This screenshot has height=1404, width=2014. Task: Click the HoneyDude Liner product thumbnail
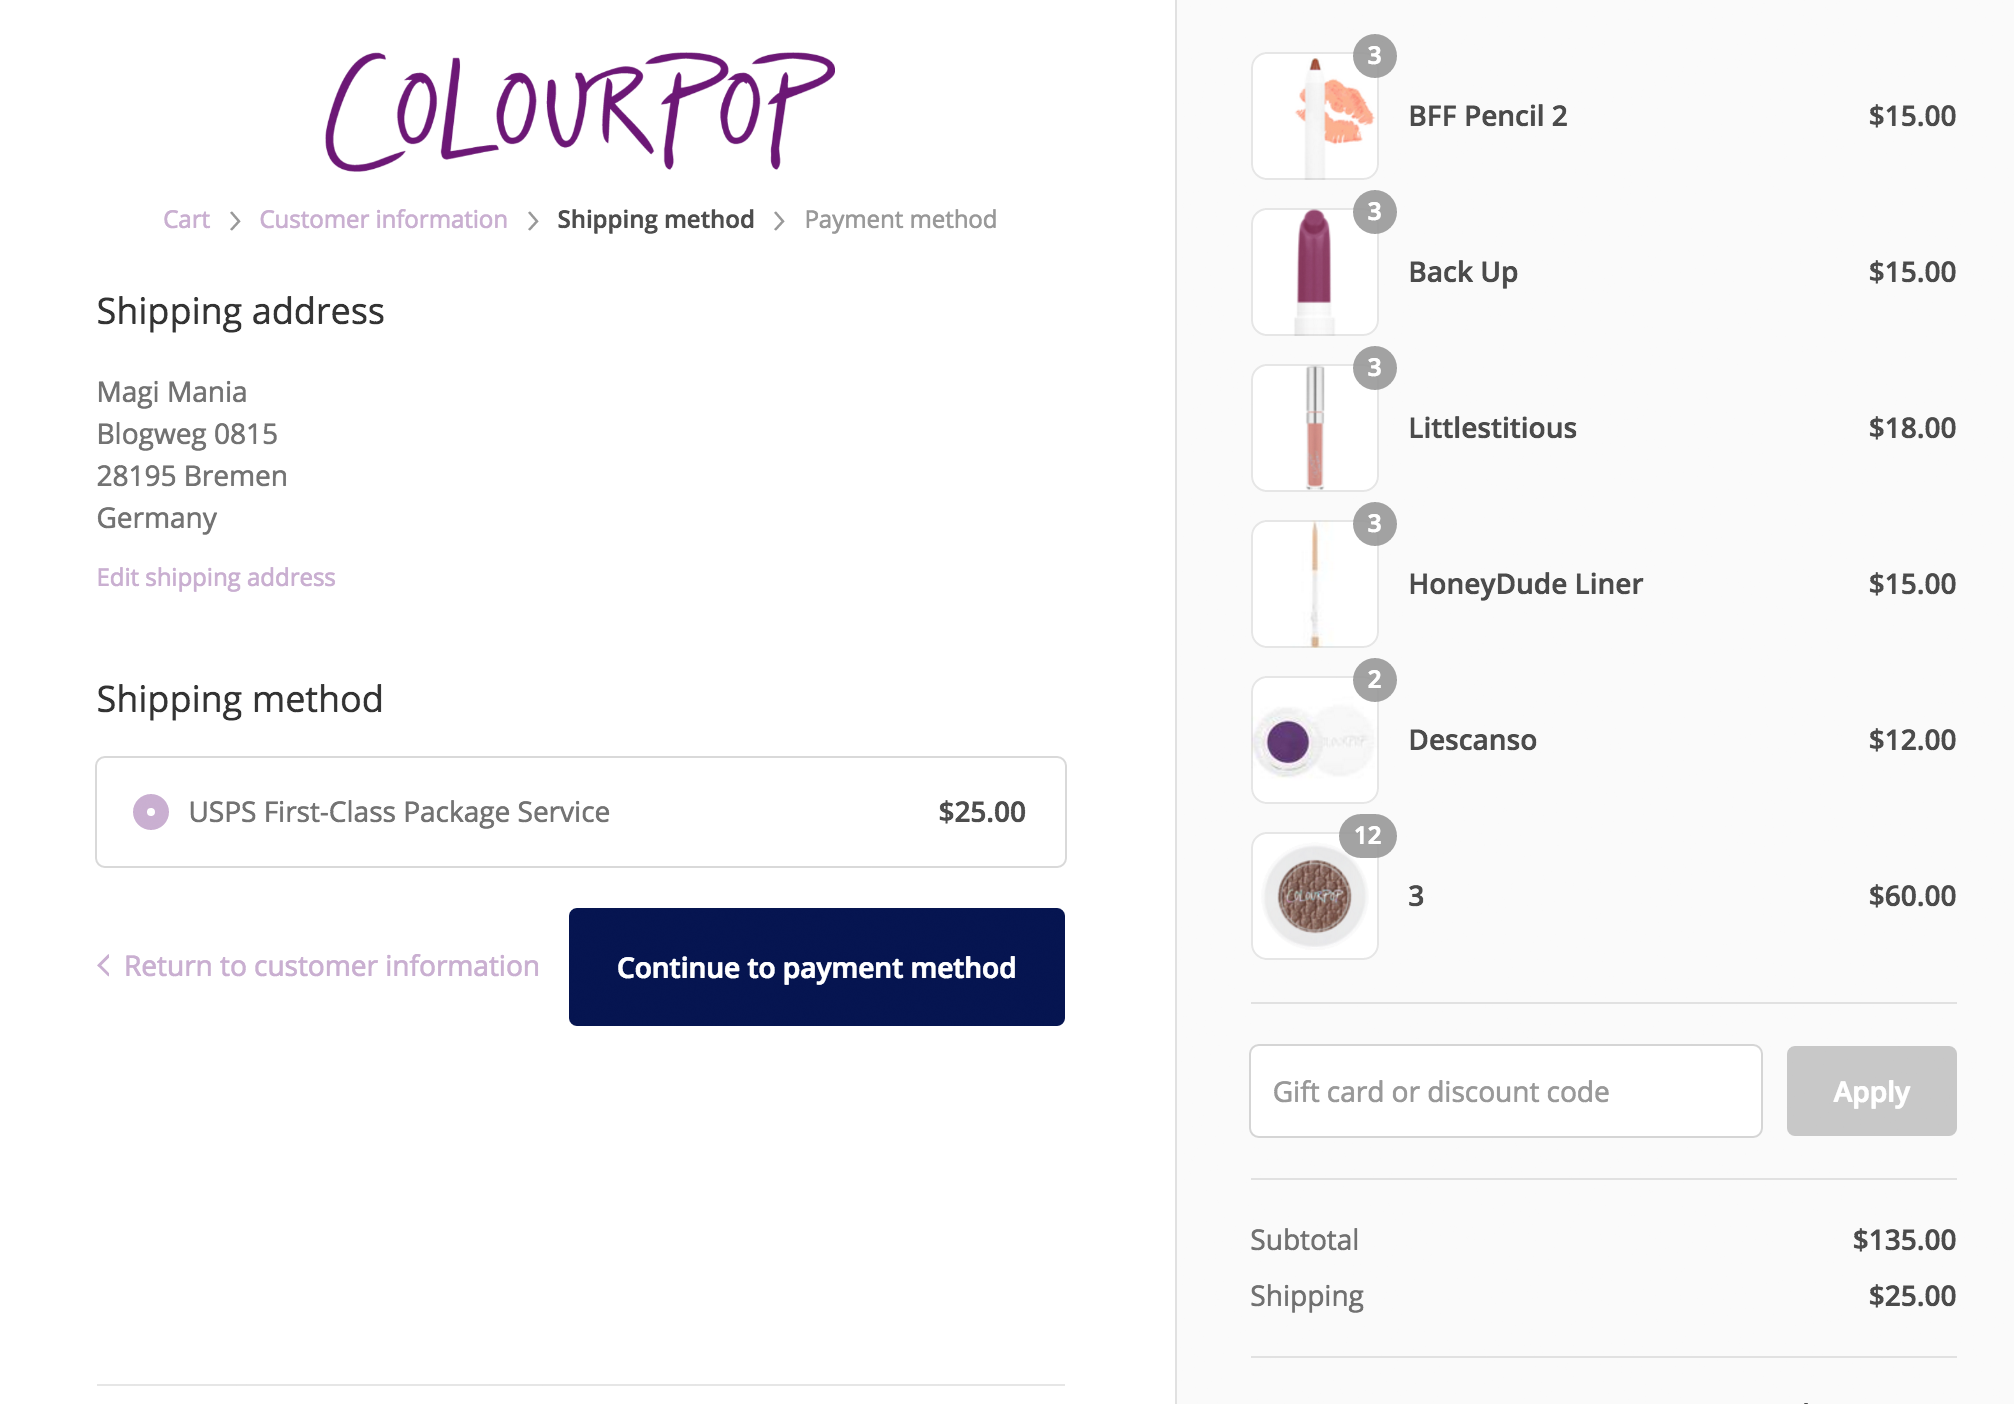(1314, 584)
